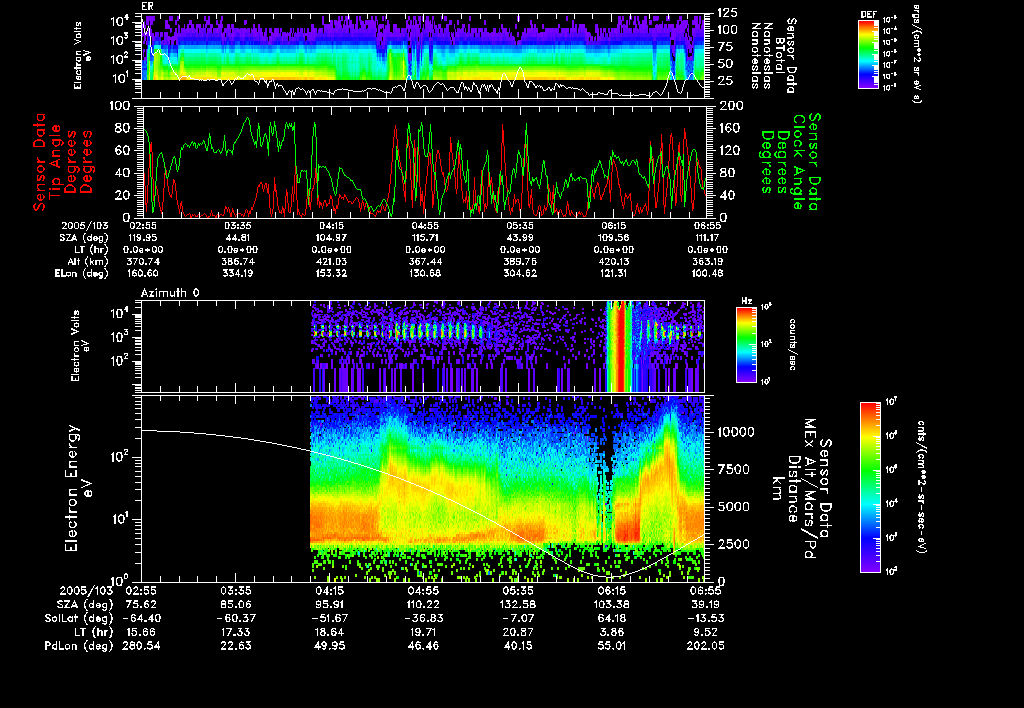Select the local time value 18.64

(x=330, y=632)
